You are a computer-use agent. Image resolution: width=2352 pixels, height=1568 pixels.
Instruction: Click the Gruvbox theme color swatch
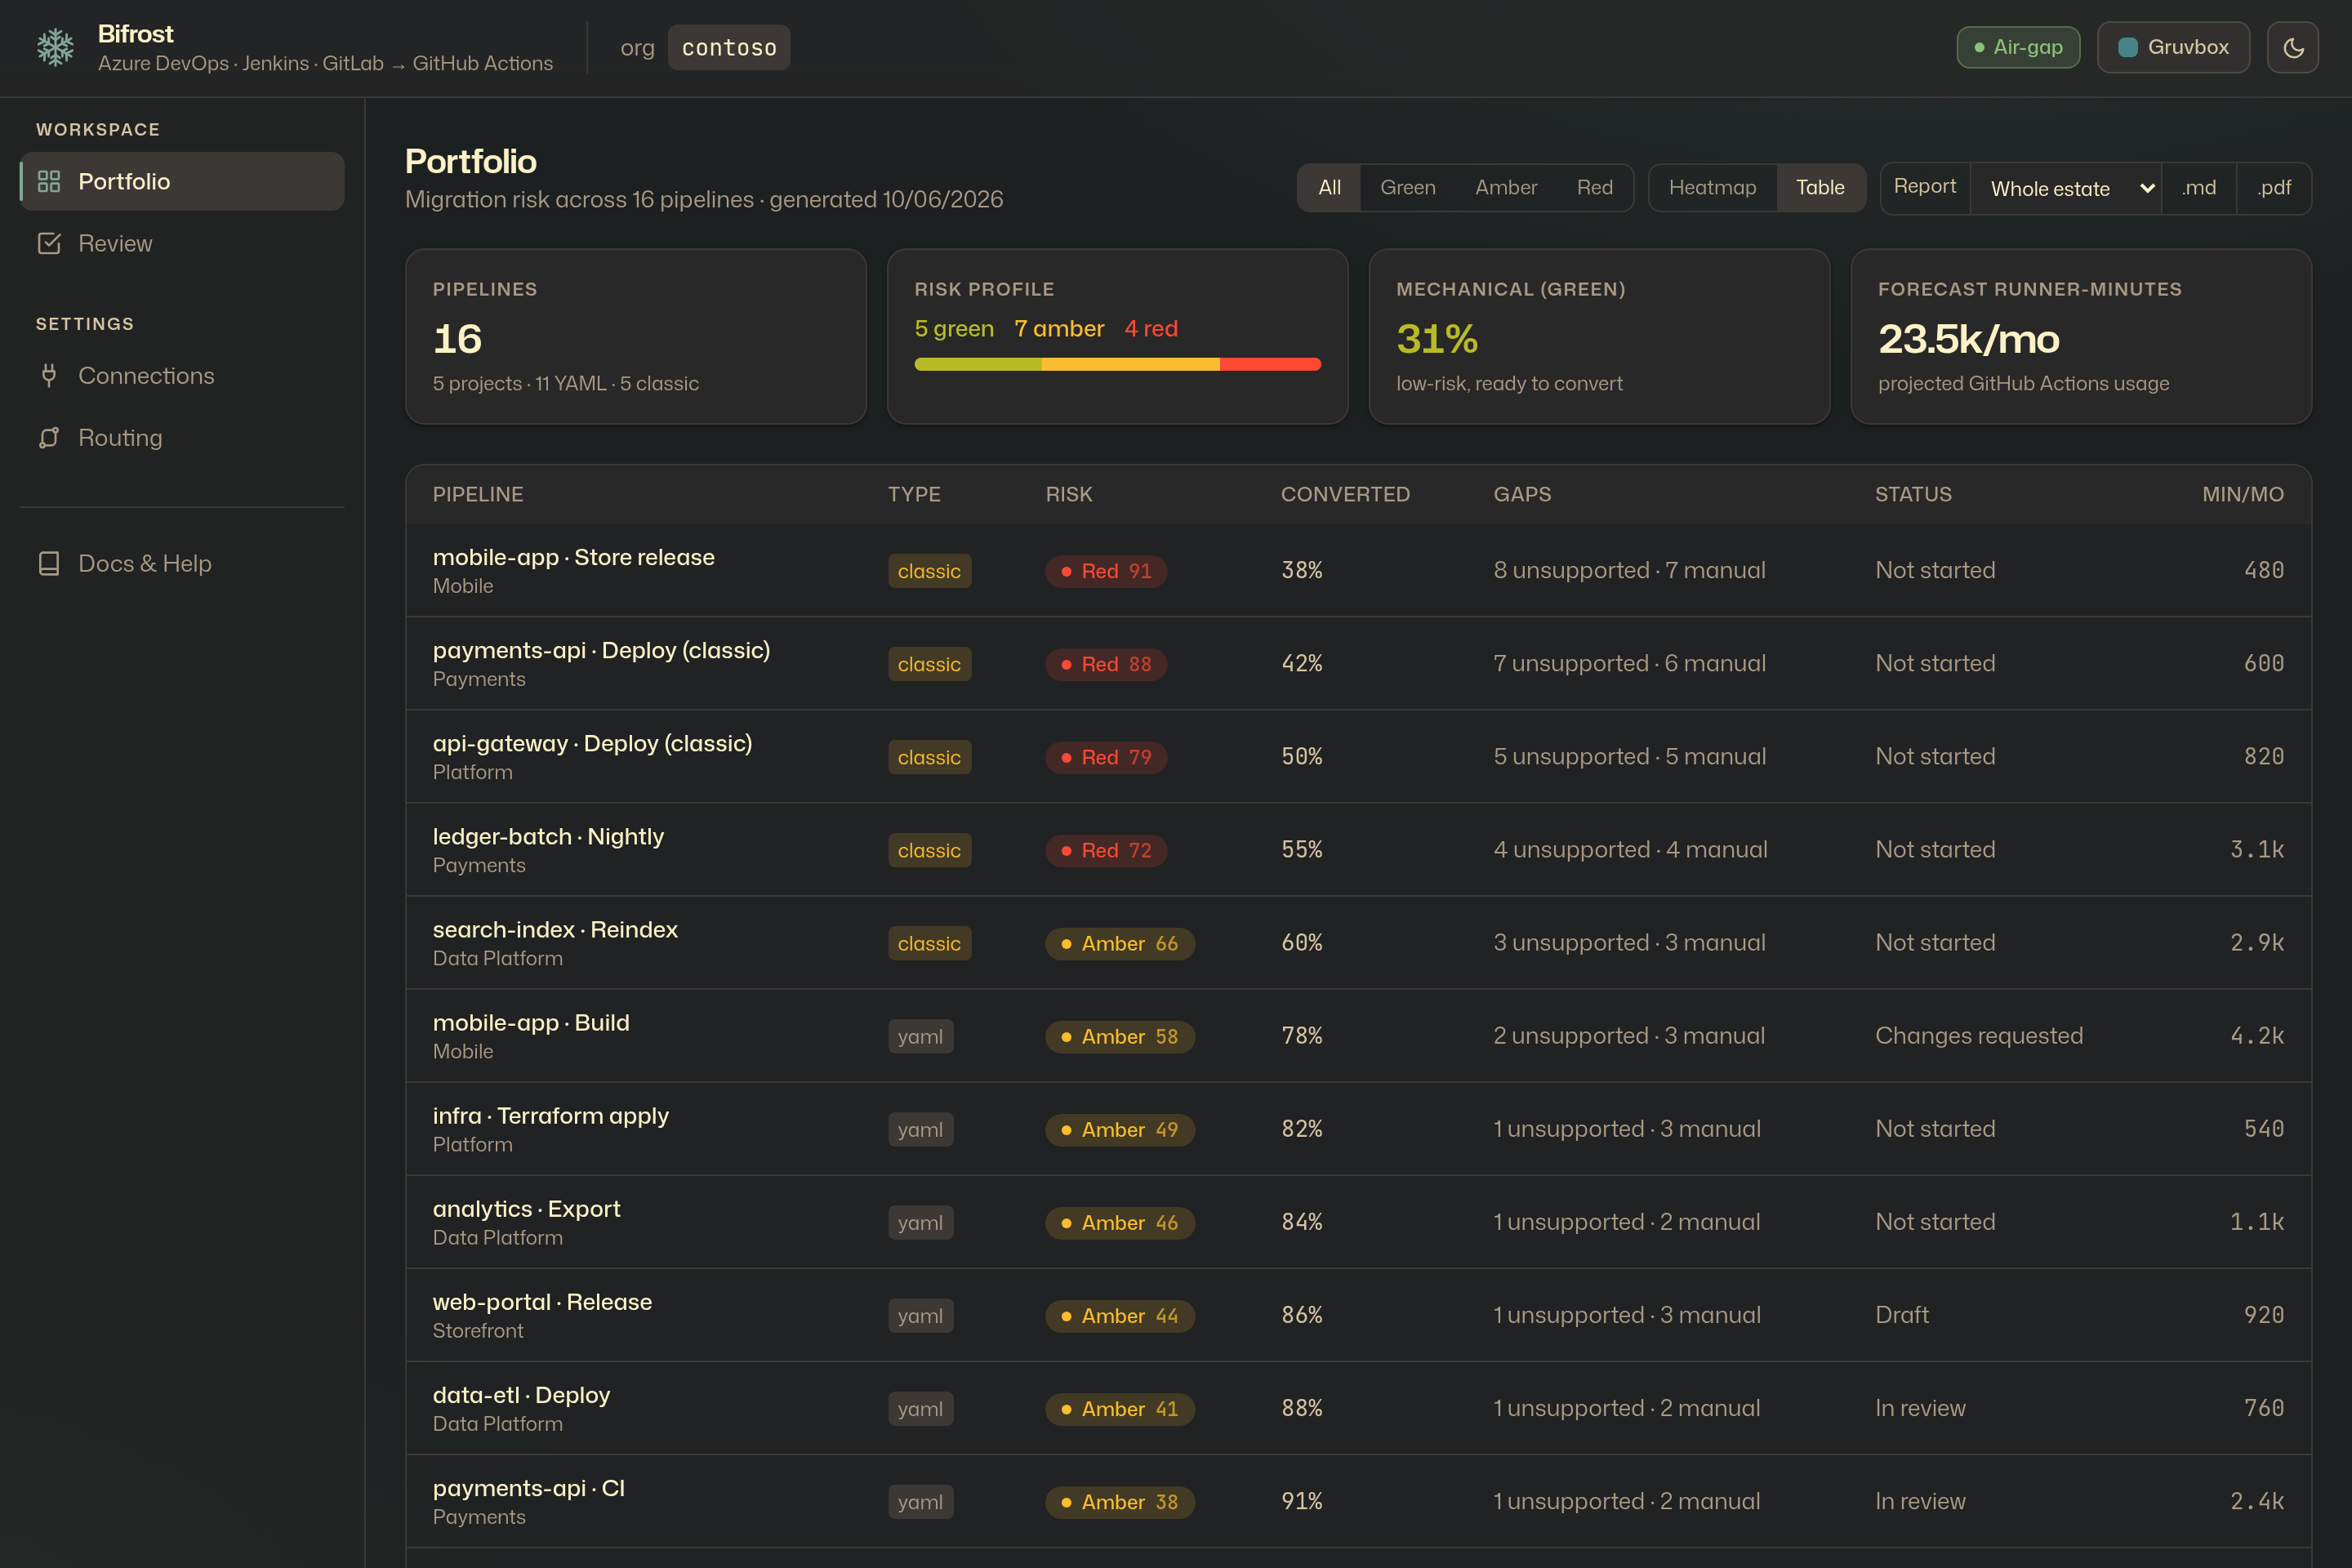pos(2128,47)
